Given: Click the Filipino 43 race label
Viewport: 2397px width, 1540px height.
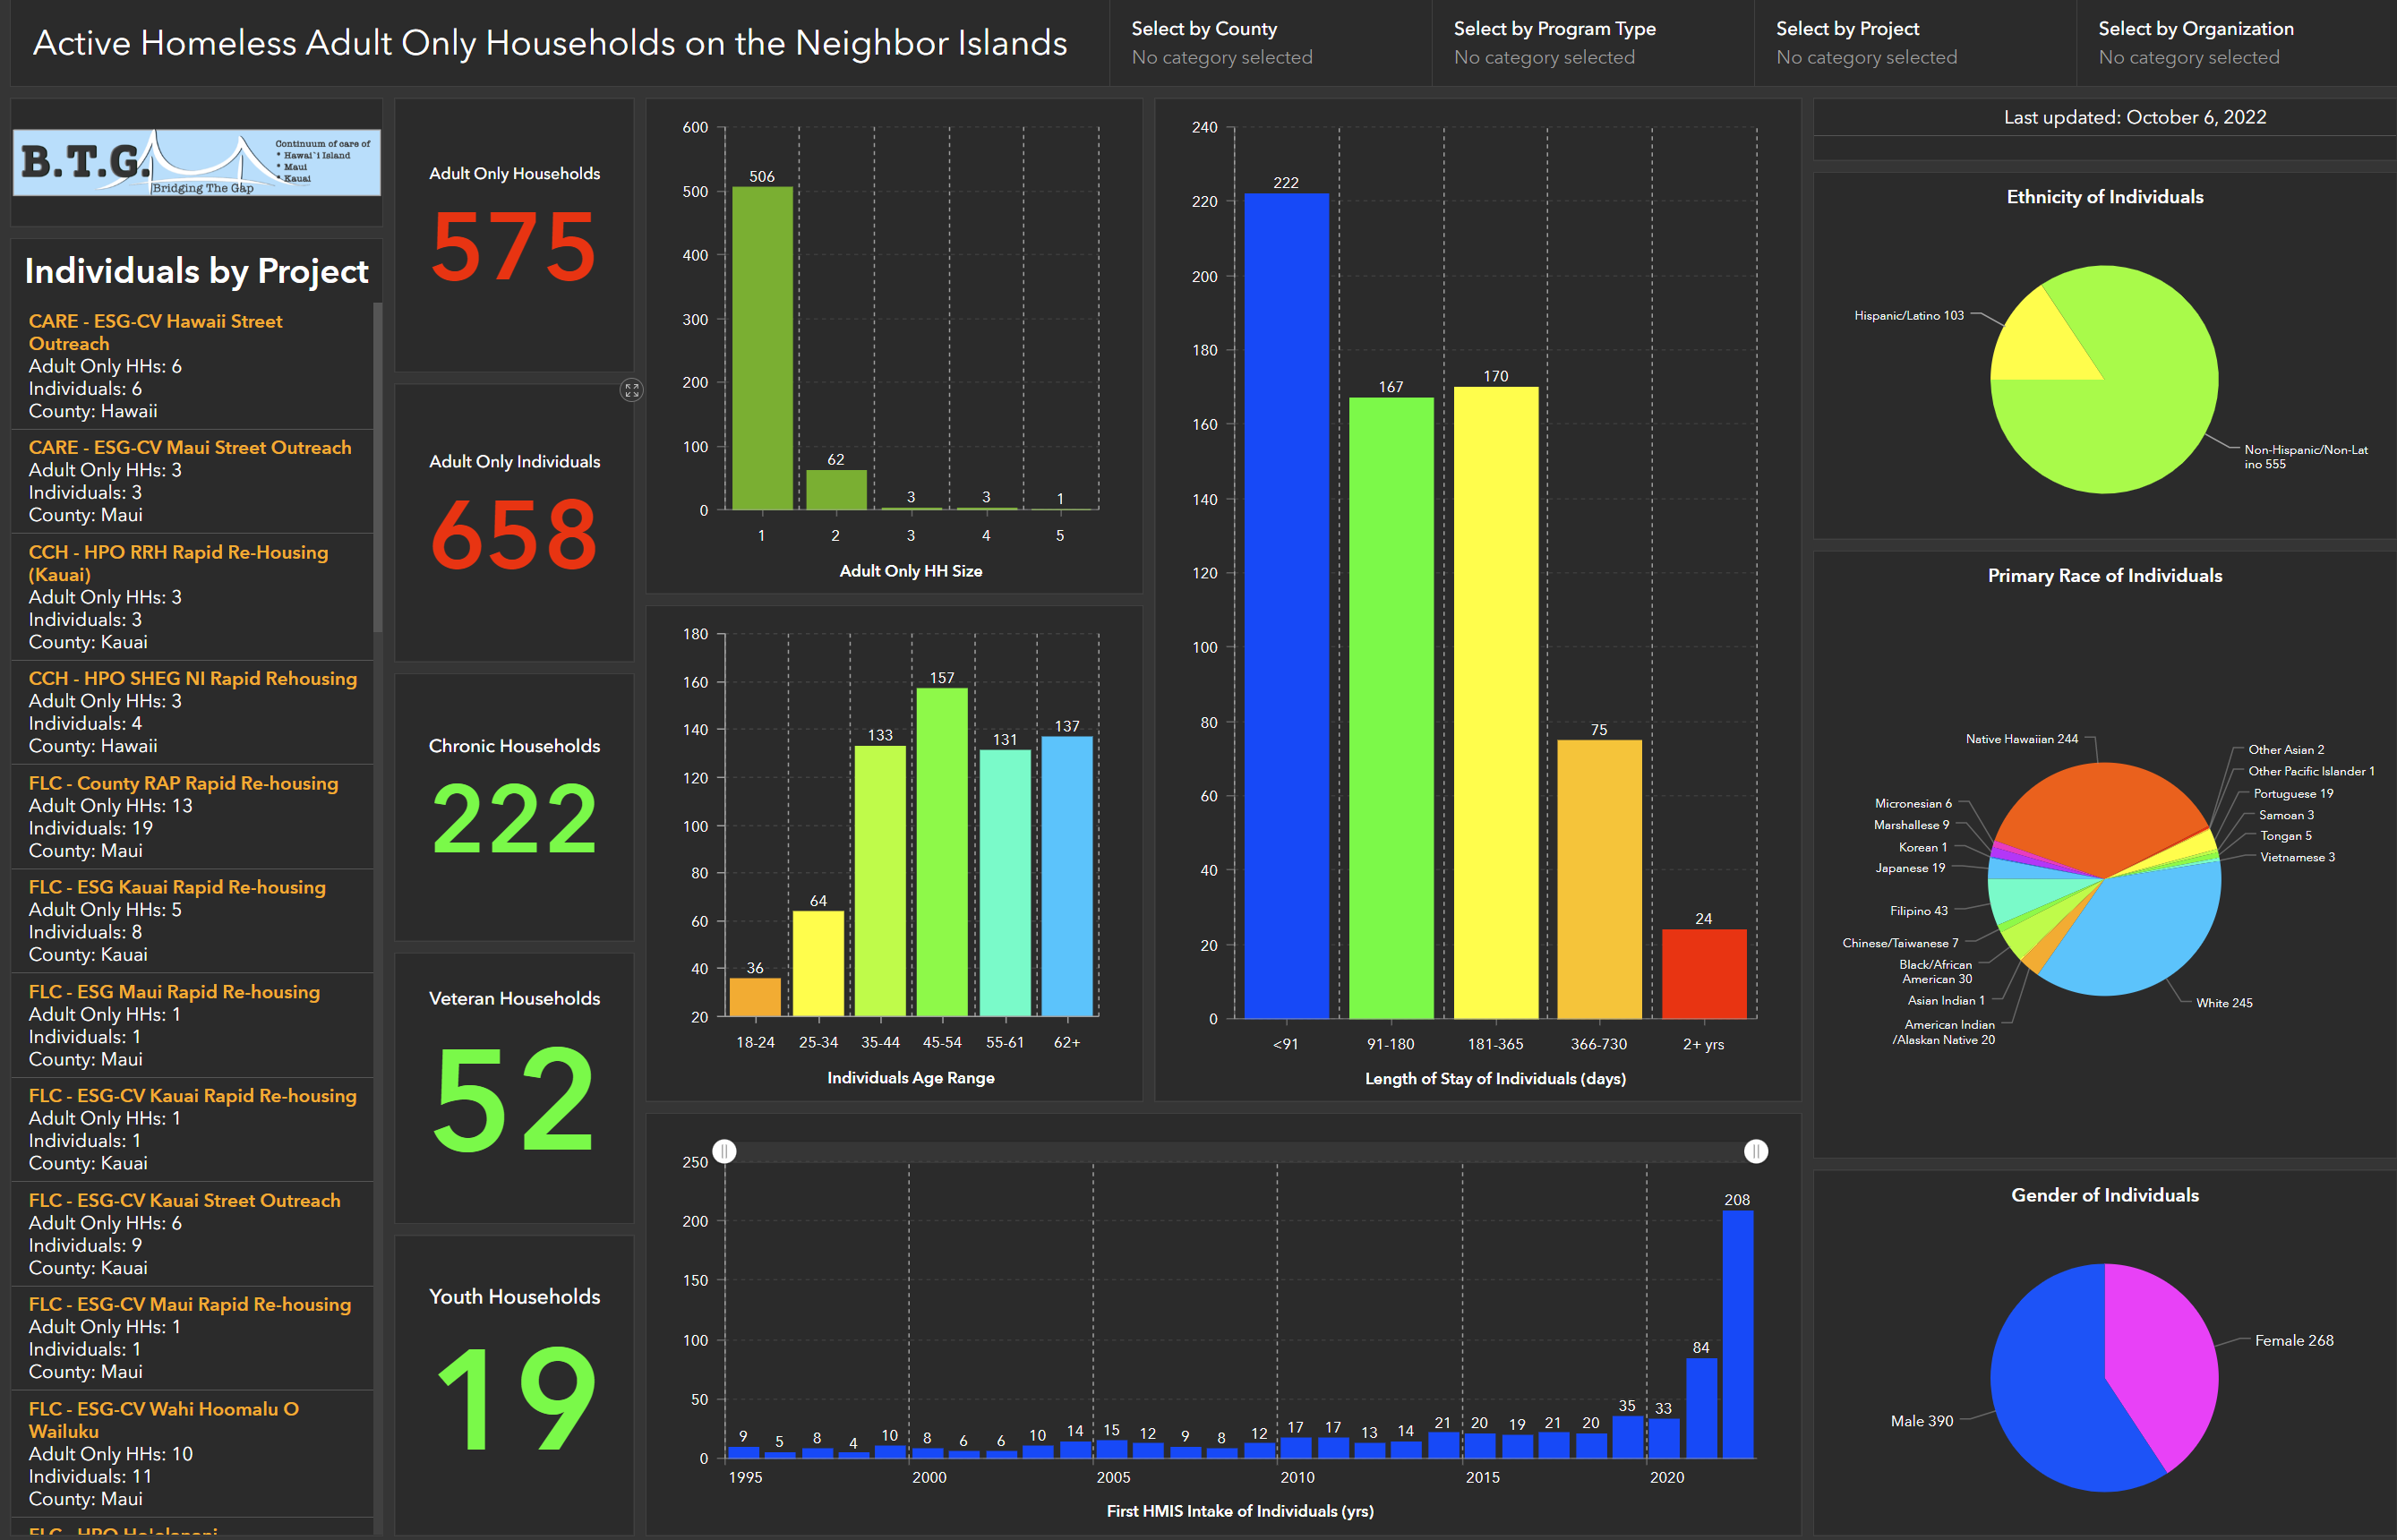Looking at the screenshot, I should 1918,911.
